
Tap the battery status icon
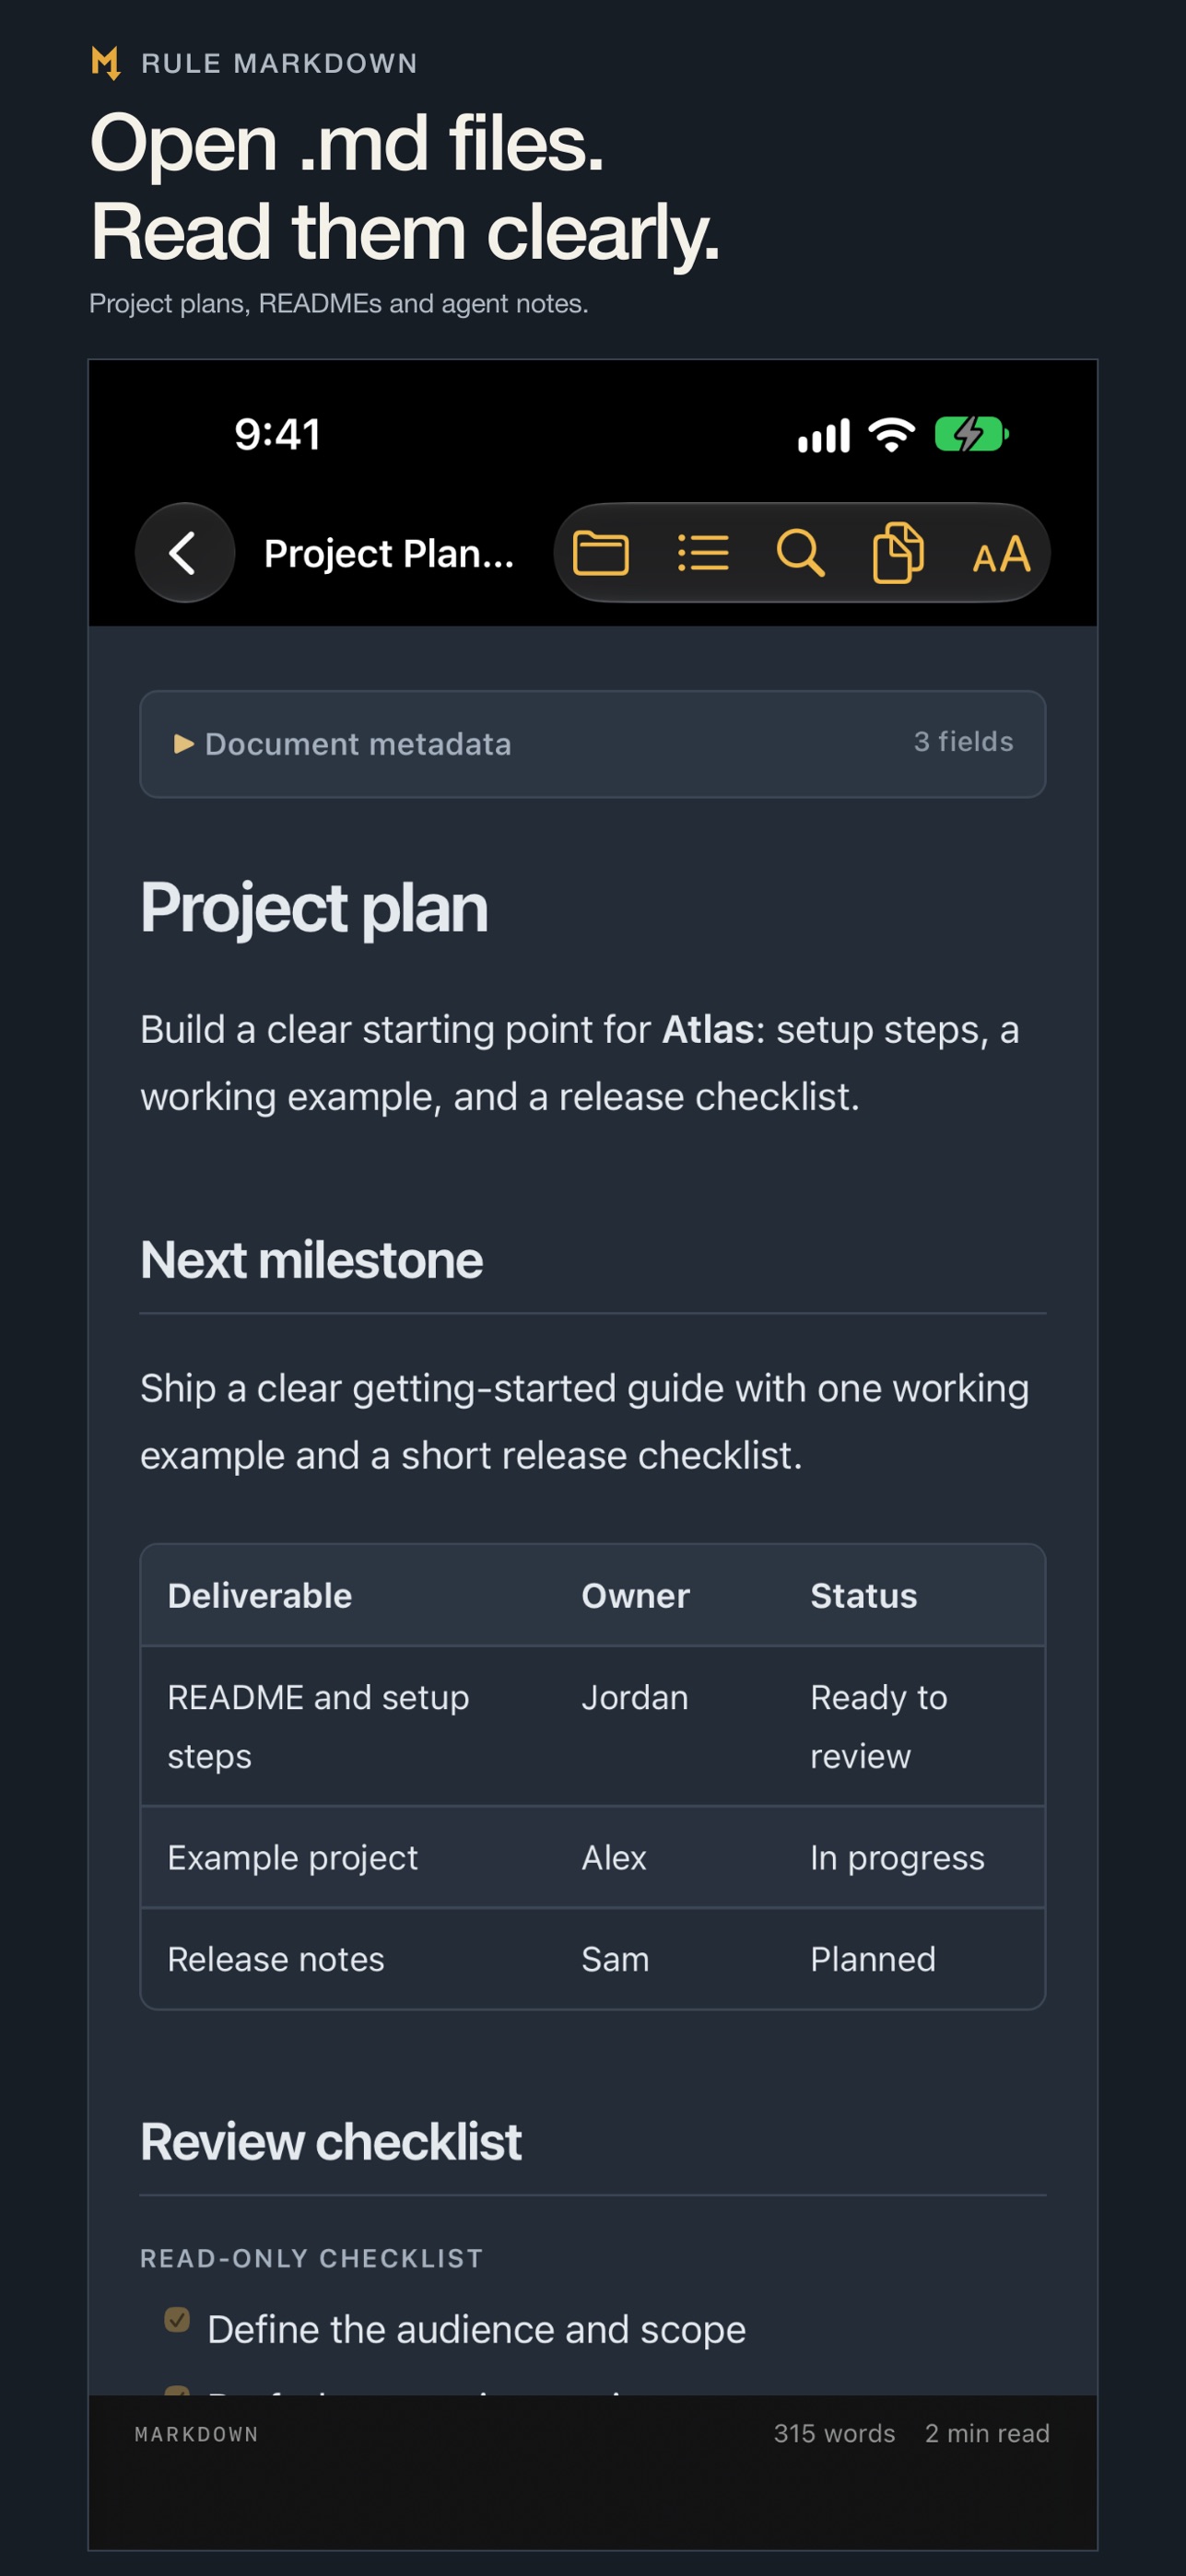coord(971,434)
